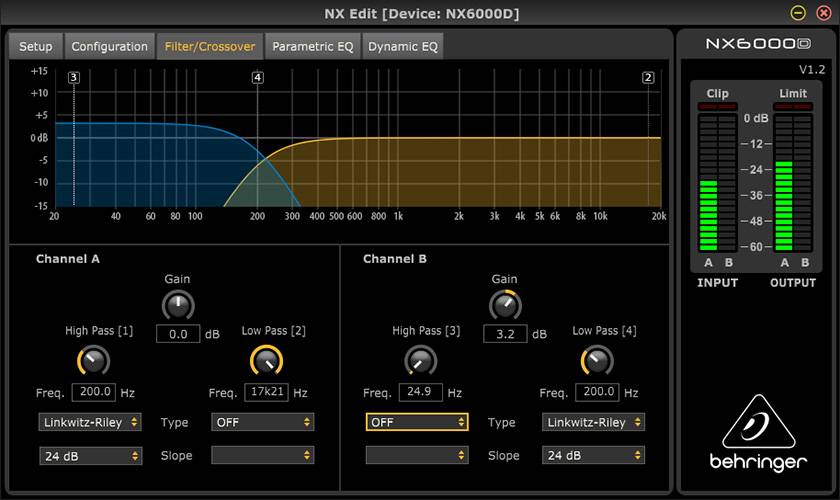Open Channel A Low Pass OFF type dropdown
Image resolution: width=840 pixels, height=500 pixels.
(263, 422)
